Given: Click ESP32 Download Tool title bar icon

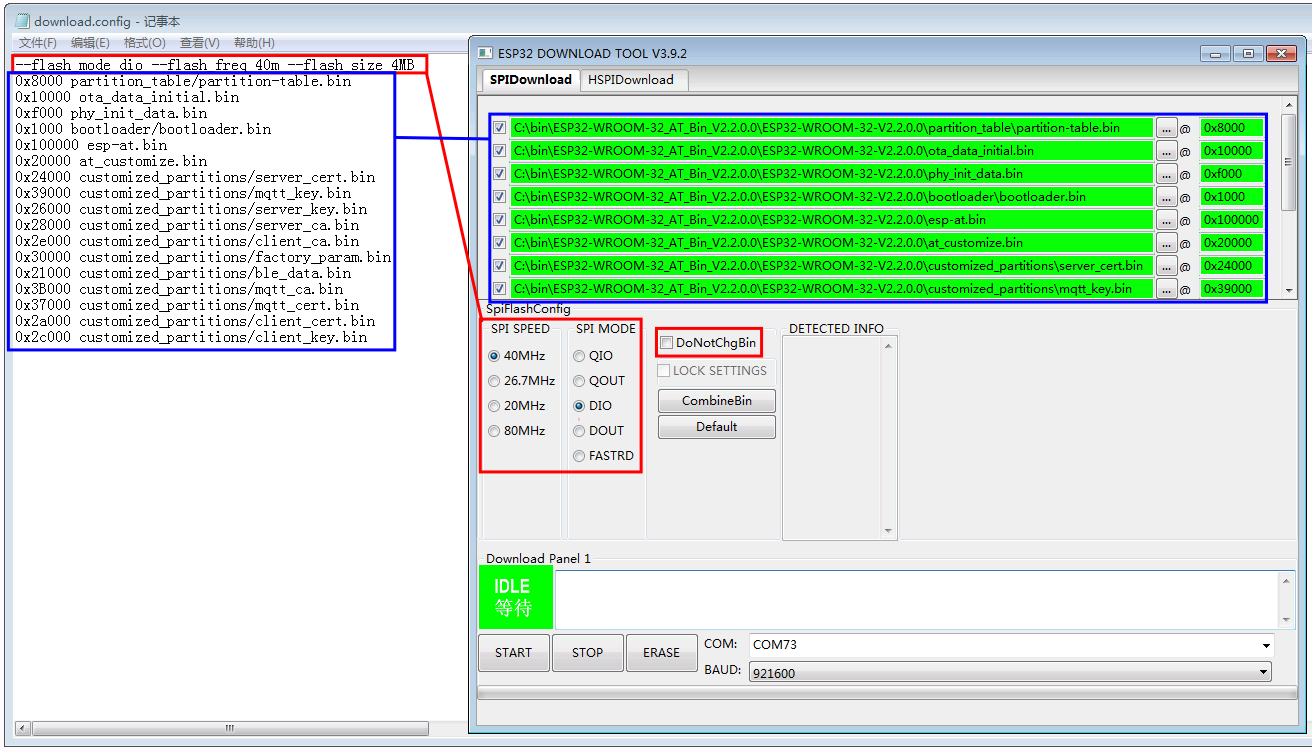Looking at the screenshot, I should pyautogui.click(x=484, y=53).
